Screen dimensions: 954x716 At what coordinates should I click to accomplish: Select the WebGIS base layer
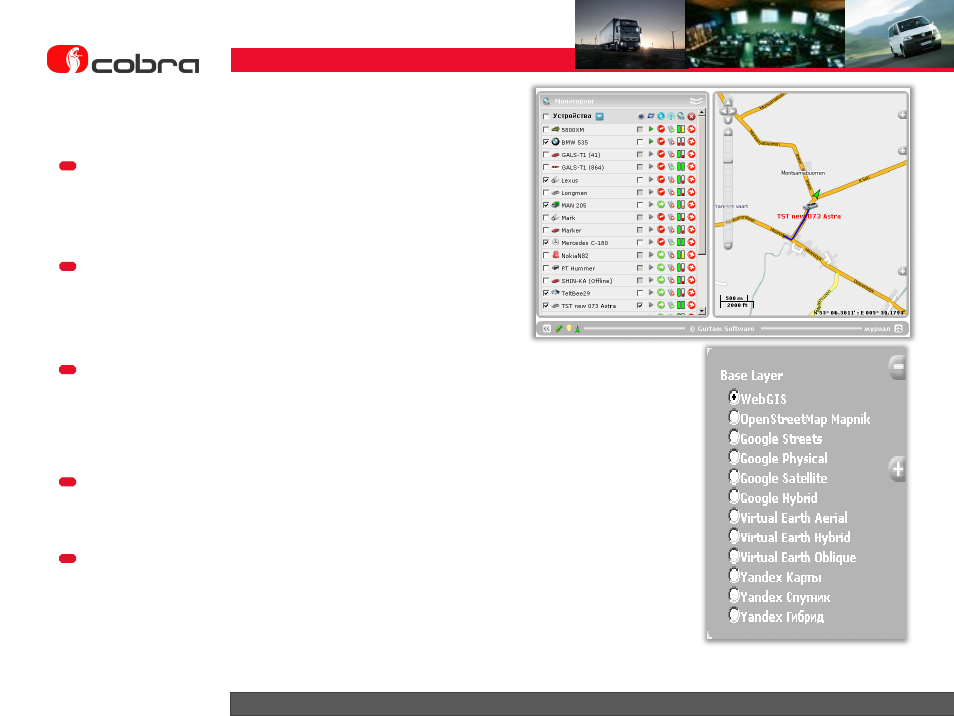tap(734, 398)
